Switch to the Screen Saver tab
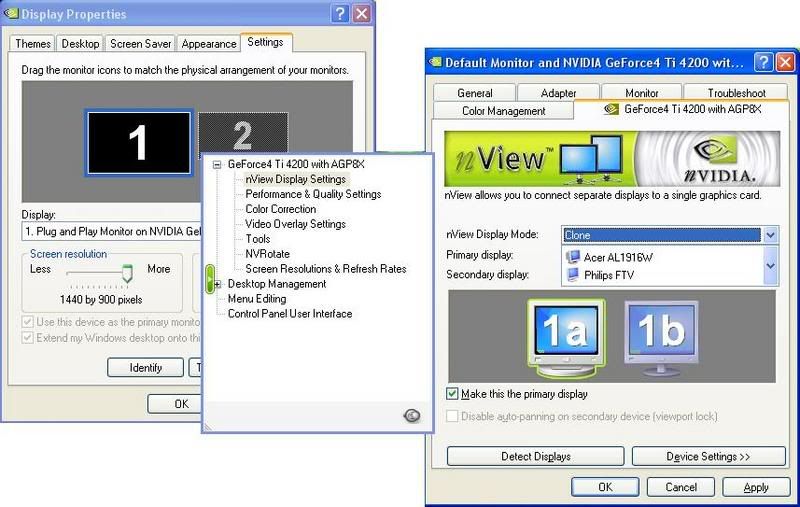800x507 pixels. (140, 43)
